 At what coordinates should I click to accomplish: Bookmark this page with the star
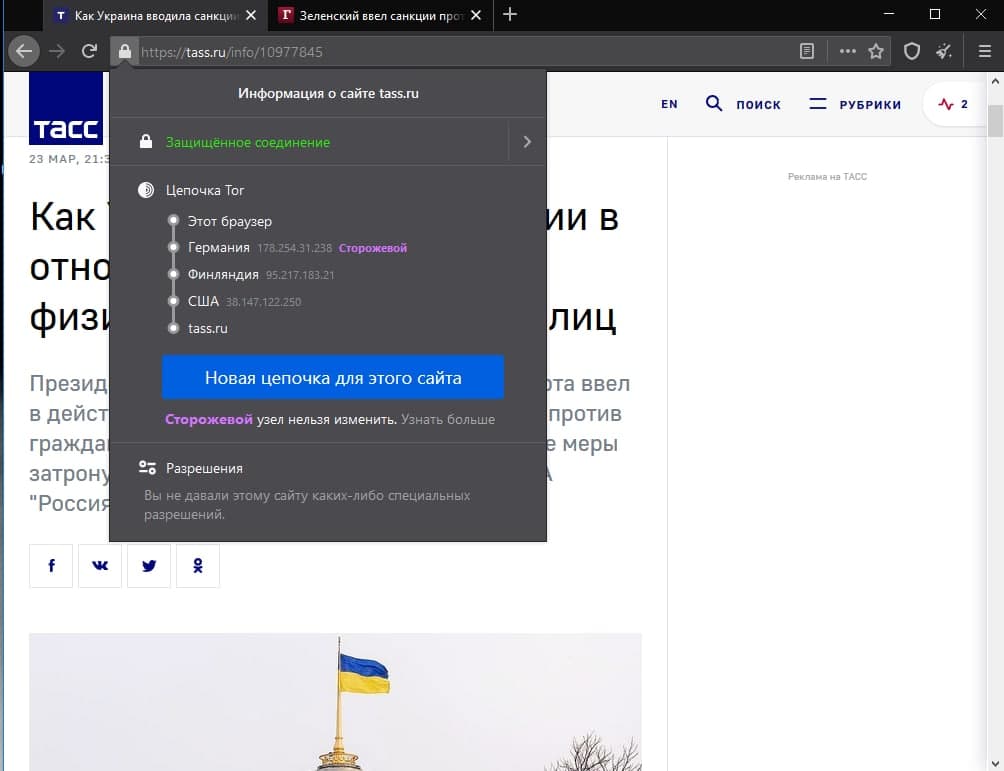click(876, 51)
